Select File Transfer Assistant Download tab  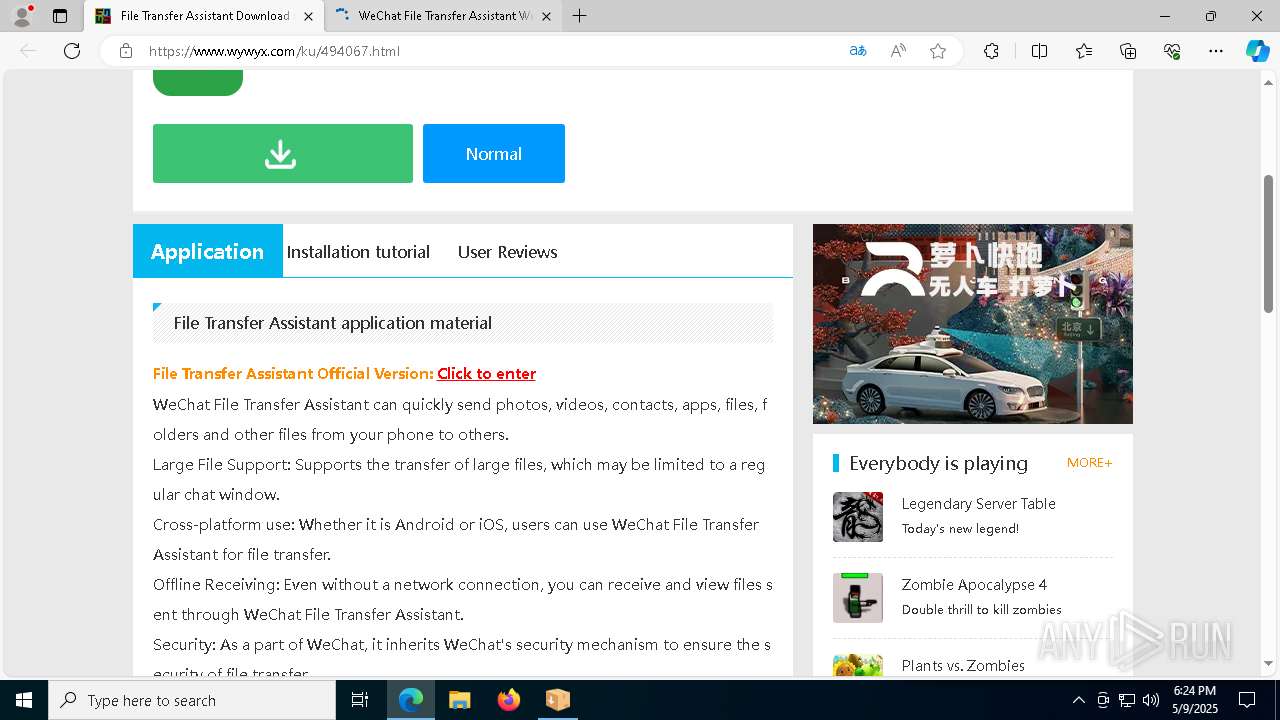(204, 16)
